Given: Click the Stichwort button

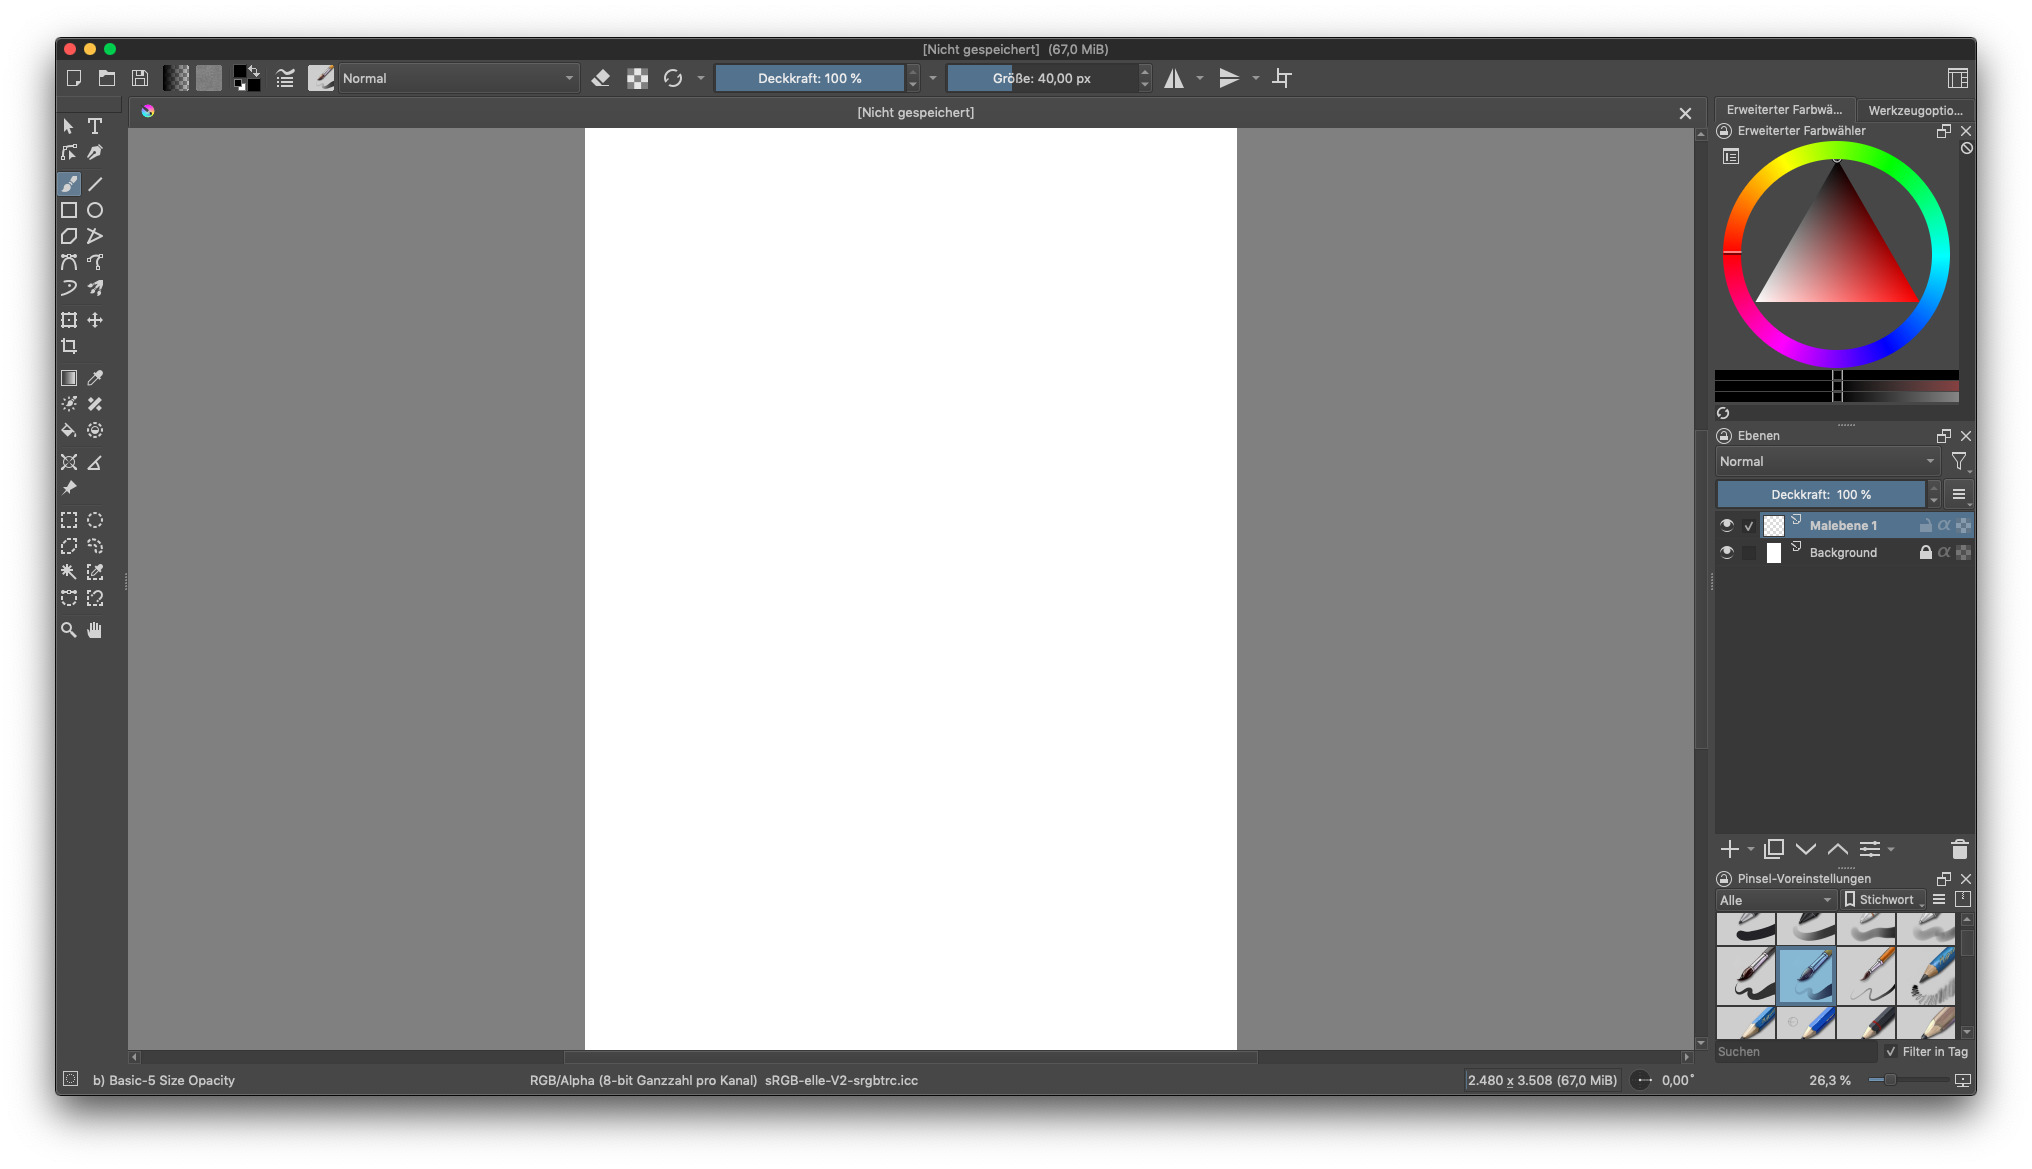Looking at the screenshot, I should [x=1883, y=900].
